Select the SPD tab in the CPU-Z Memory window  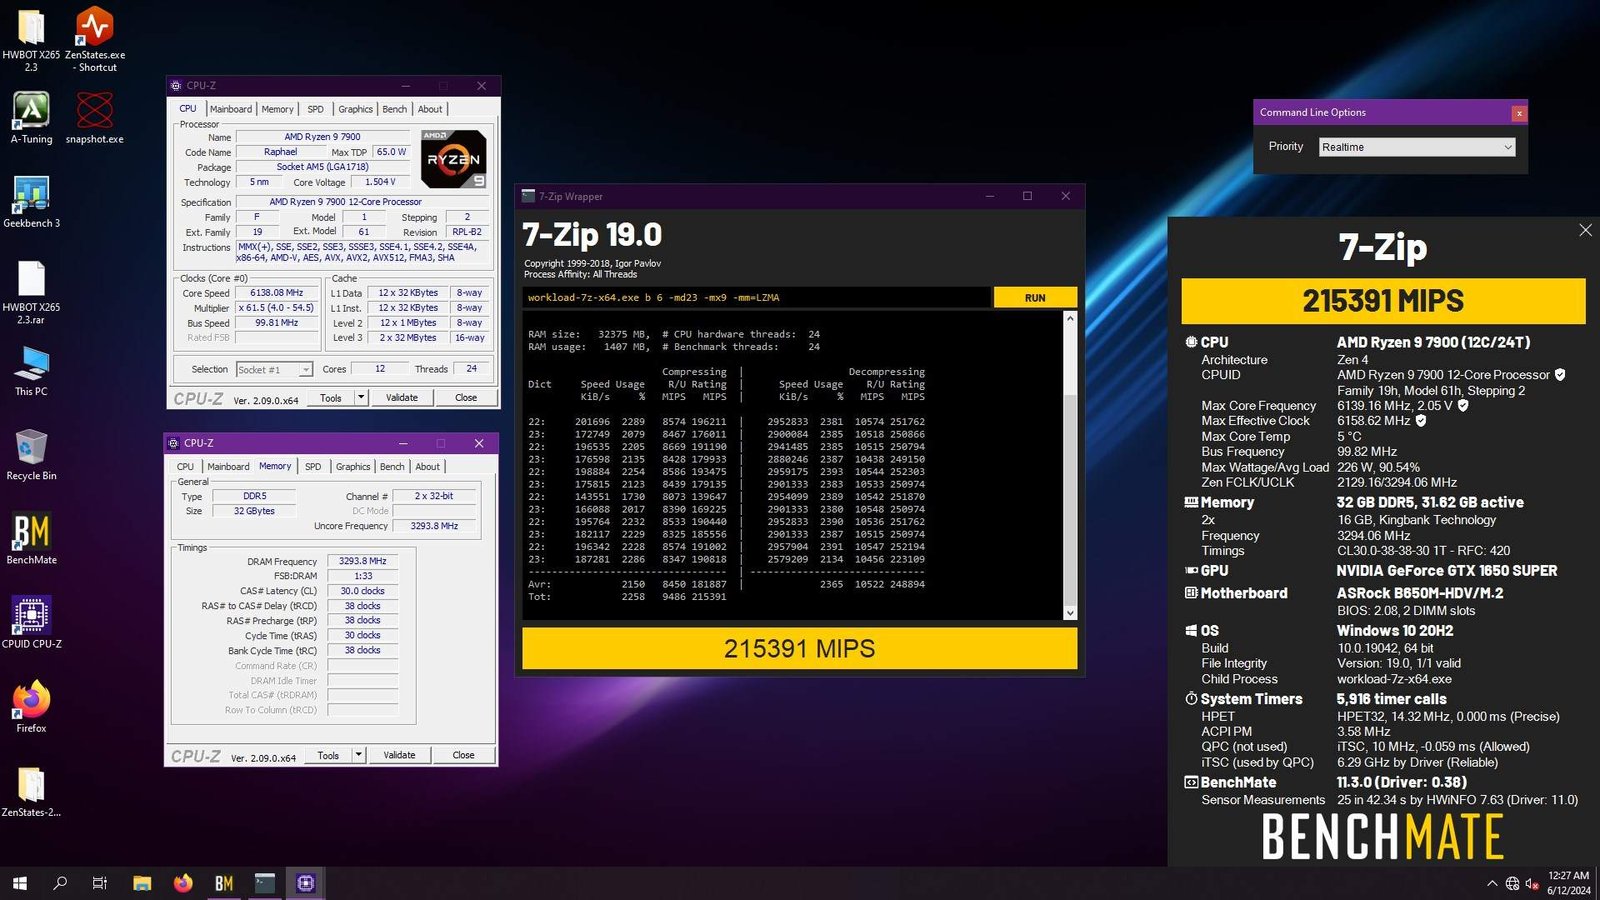pyautogui.click(x=313, y=467)
